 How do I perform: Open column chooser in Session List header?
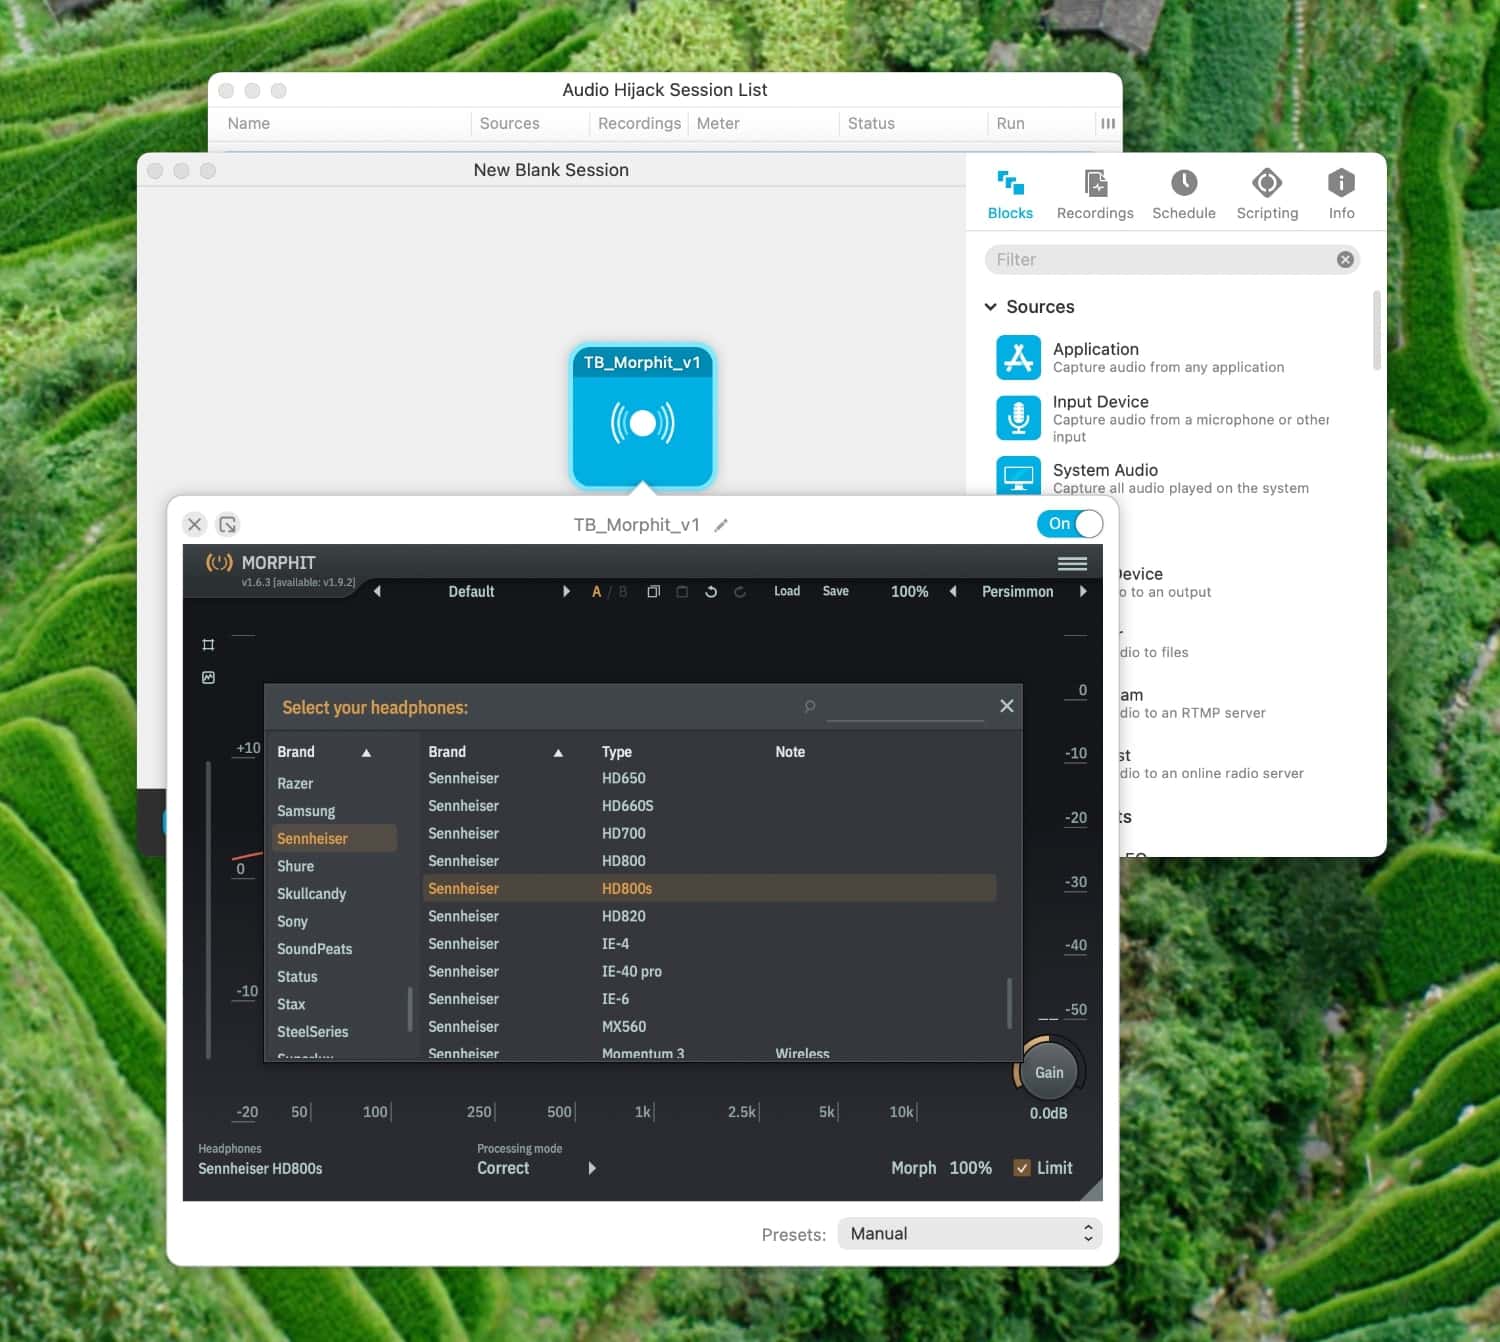pos(1108,123)
